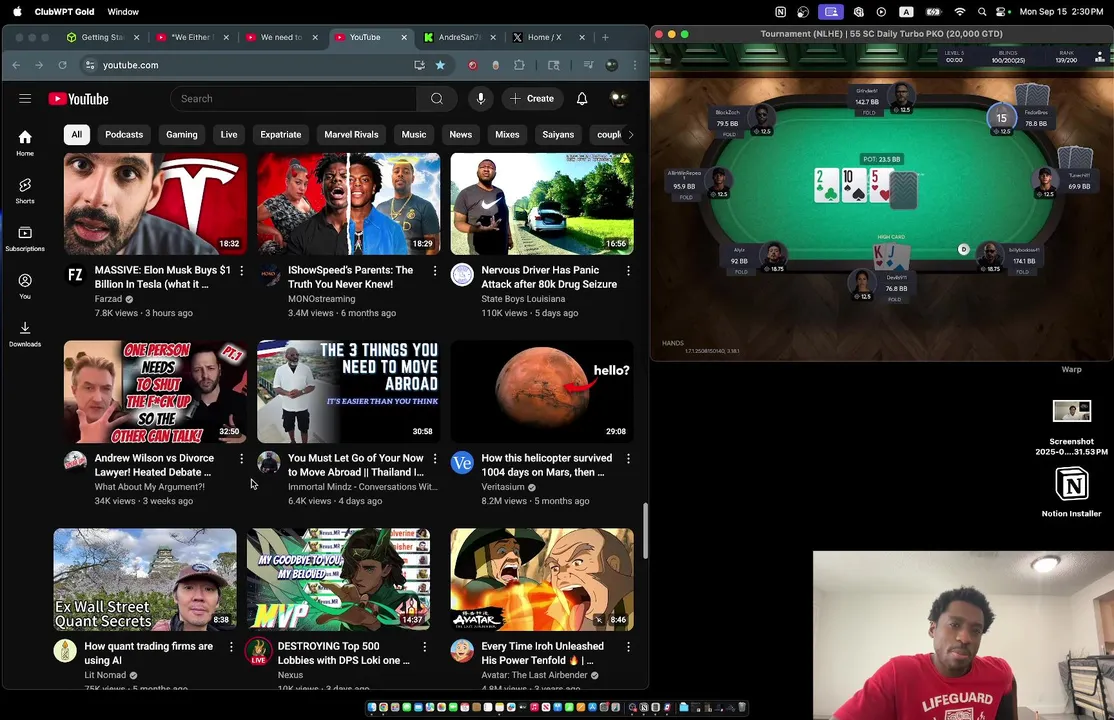Open the browser media controls icon
This screenshot has height=720, width=1114.
pyautogui.click(x=588, y=65)
